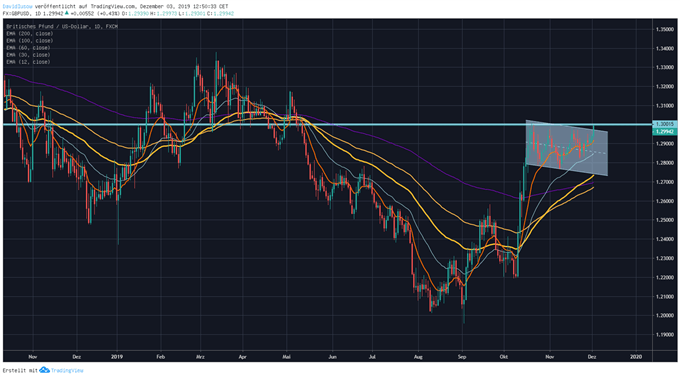Click the 1.33000 price axis label

[x=664, y=67]
